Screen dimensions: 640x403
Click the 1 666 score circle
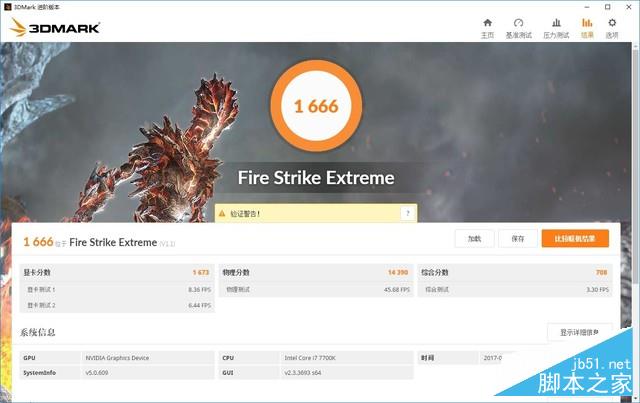tap(316, 106)
